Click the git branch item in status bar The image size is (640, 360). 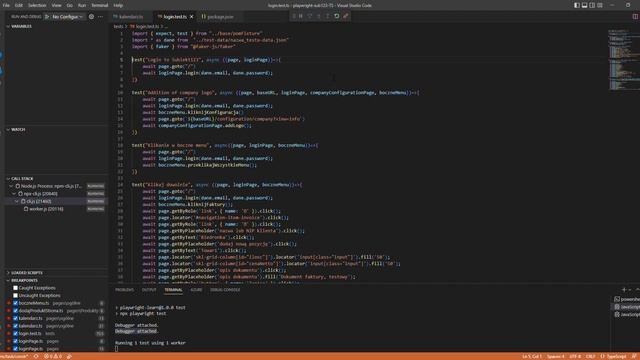pos(15,356)
